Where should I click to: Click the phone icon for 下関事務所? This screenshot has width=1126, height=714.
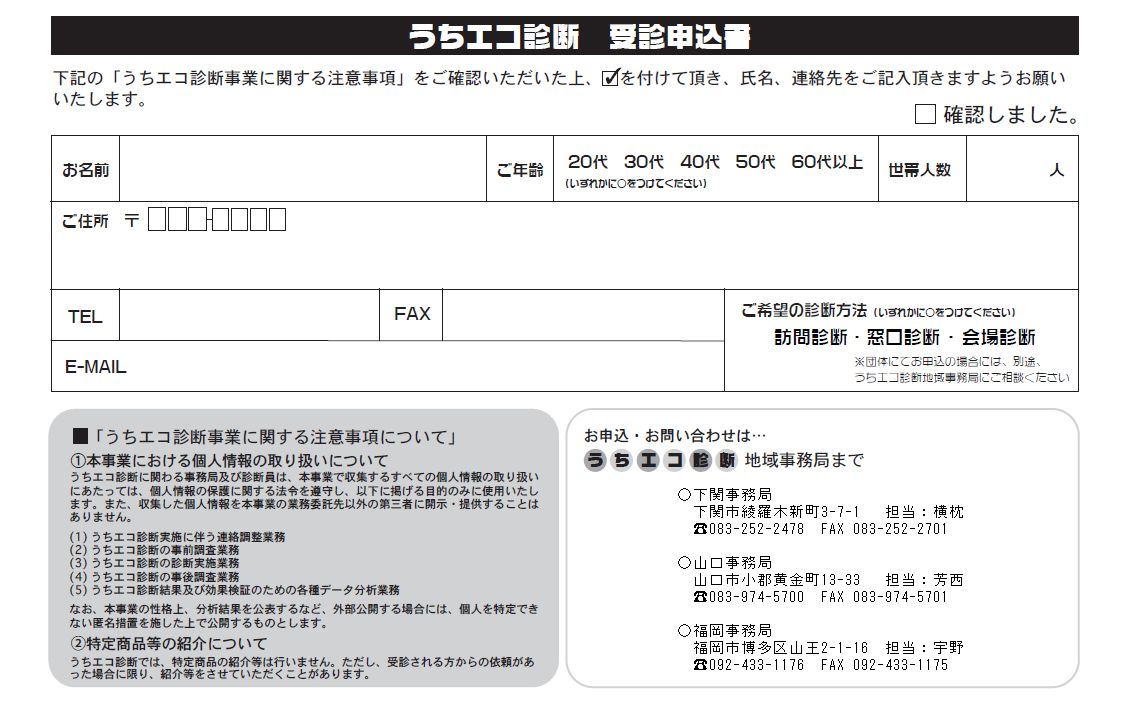700,529
